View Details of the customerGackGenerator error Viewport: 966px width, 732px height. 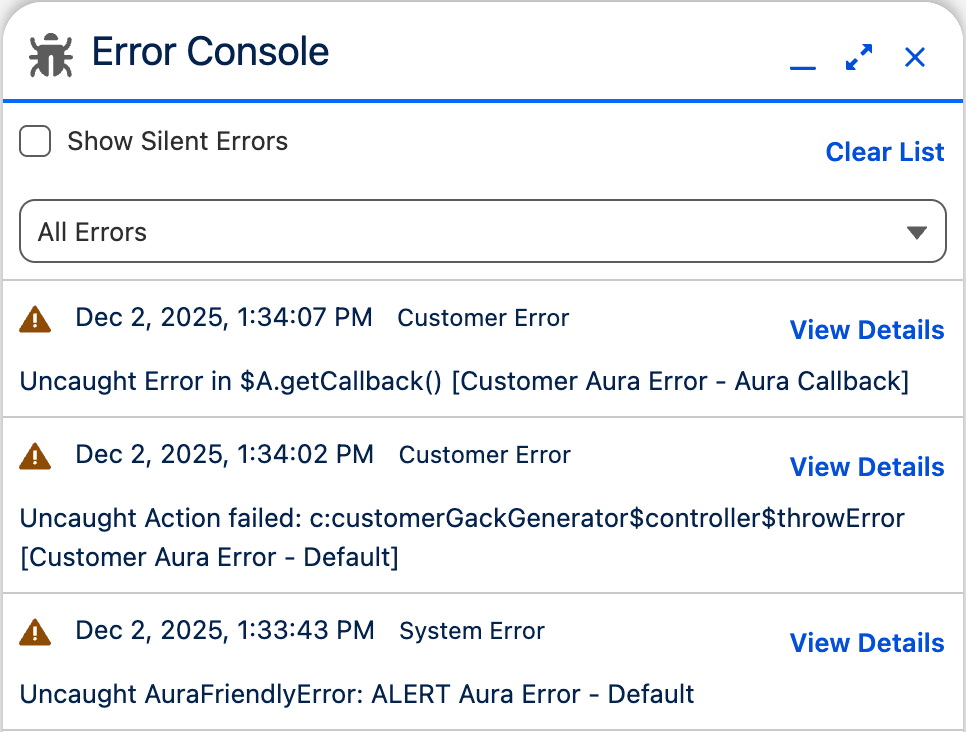(x=866, y=467)
